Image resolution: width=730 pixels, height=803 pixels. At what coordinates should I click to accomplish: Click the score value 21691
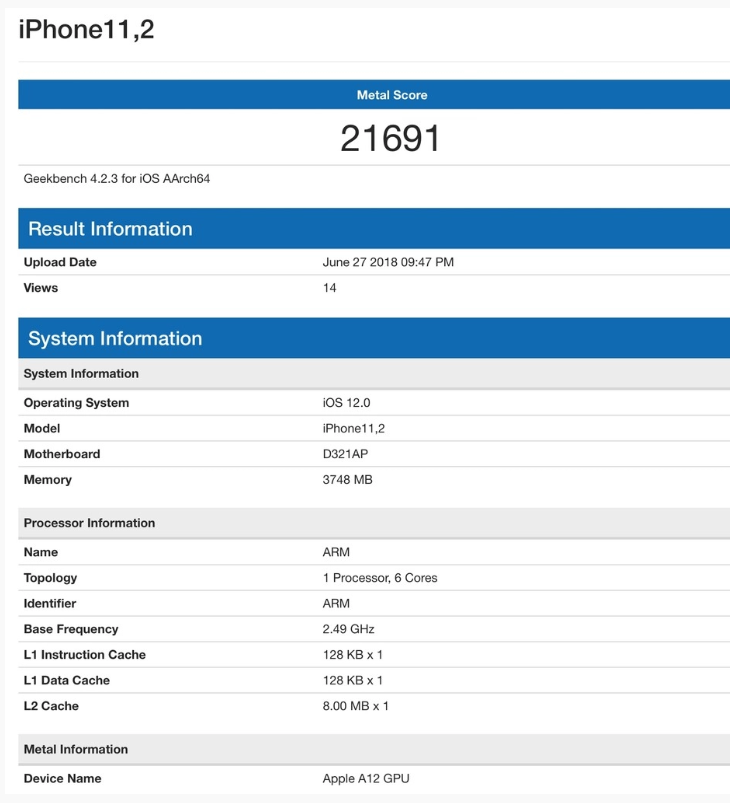pyautogui.click(x=390, y=138)
